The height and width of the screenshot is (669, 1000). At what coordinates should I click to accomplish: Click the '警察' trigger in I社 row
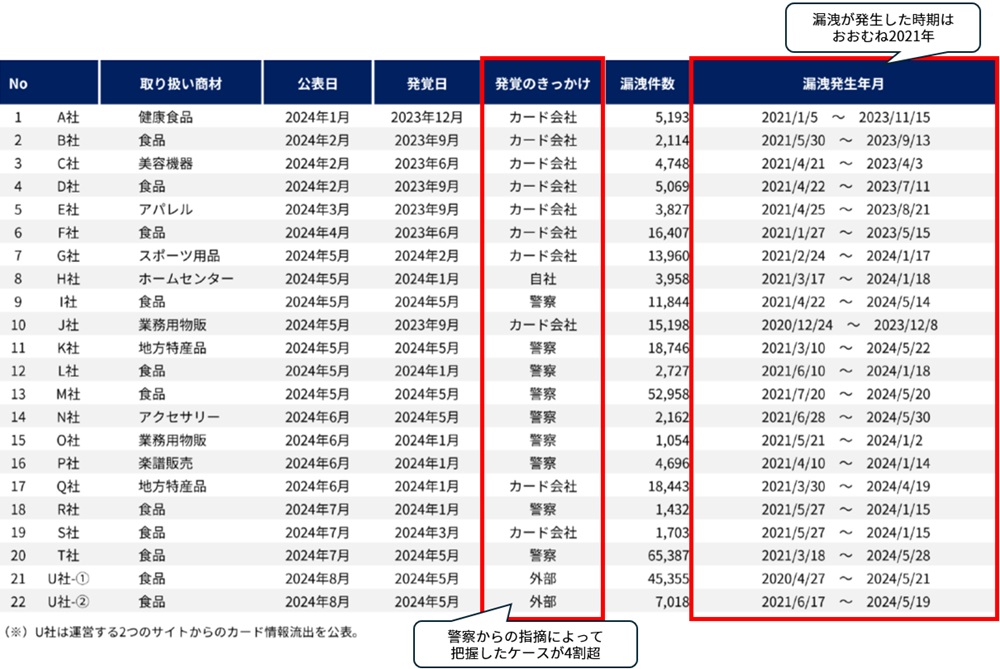(x=543, y=302)
